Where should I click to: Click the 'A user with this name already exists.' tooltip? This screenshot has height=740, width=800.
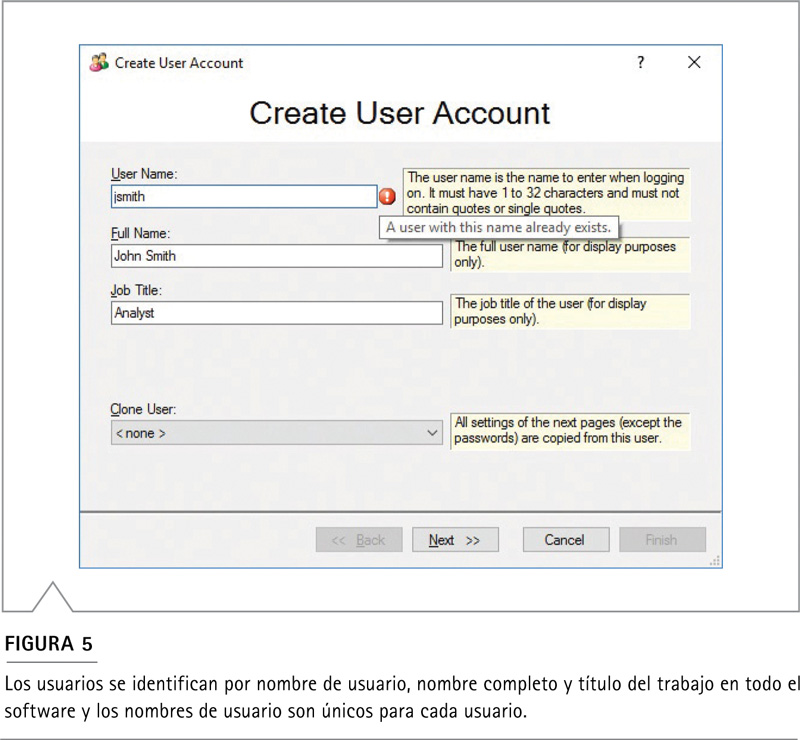pos(498,228)
